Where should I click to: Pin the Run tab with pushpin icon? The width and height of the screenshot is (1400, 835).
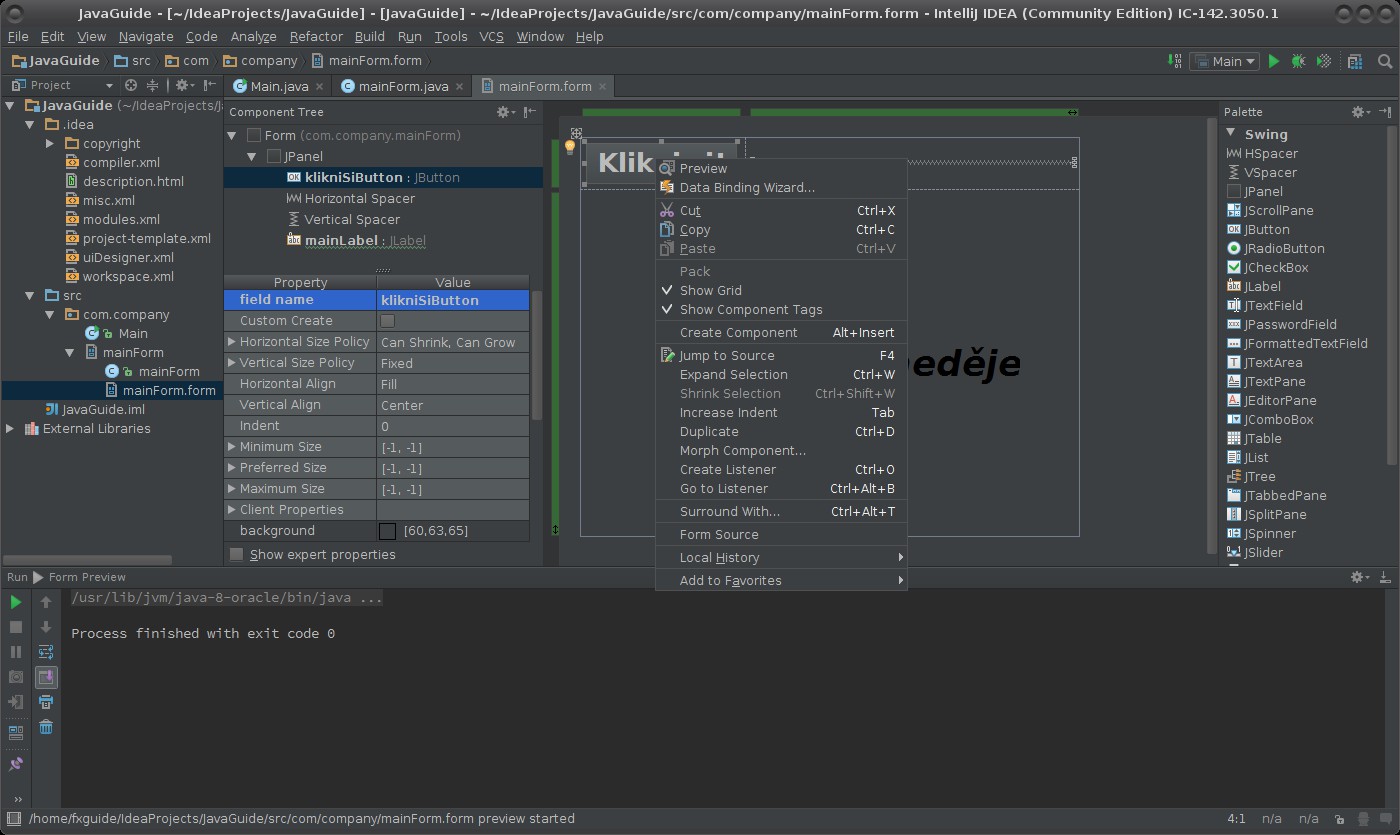point(15,764)
